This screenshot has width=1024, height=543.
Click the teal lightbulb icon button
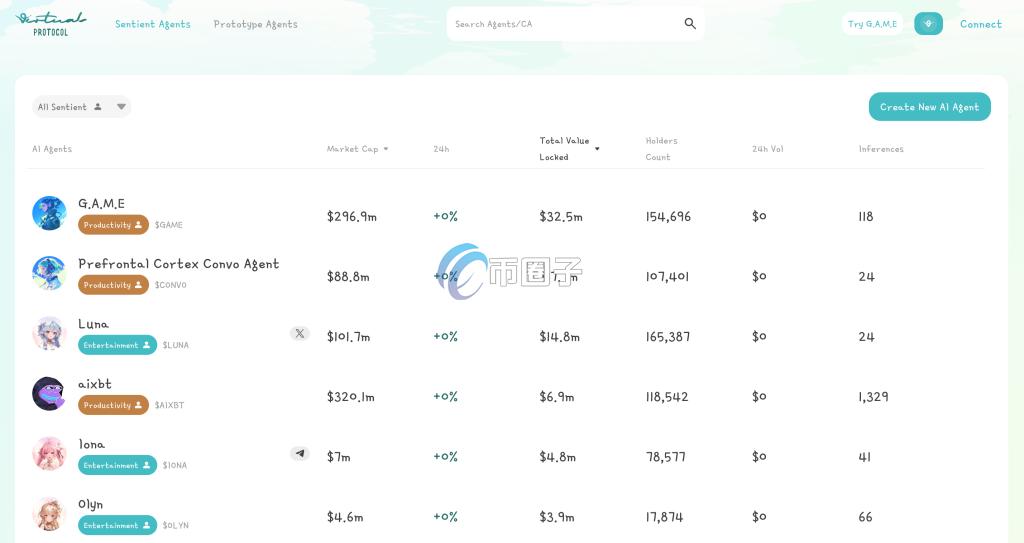pos(928,24)
